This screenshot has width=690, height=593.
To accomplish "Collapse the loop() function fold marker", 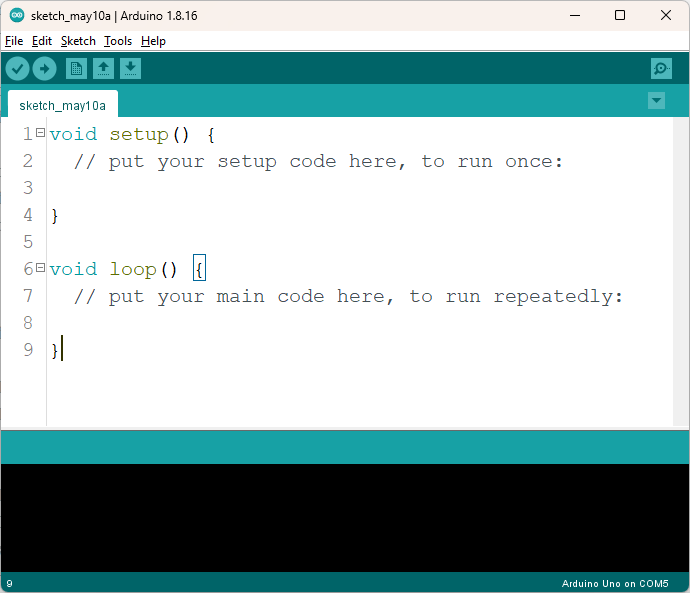I will (x=40, y=268).
